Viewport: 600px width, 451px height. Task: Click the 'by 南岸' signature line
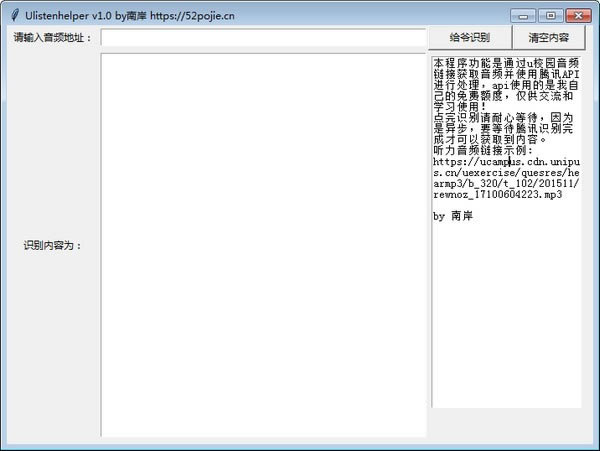pos(453,216)
